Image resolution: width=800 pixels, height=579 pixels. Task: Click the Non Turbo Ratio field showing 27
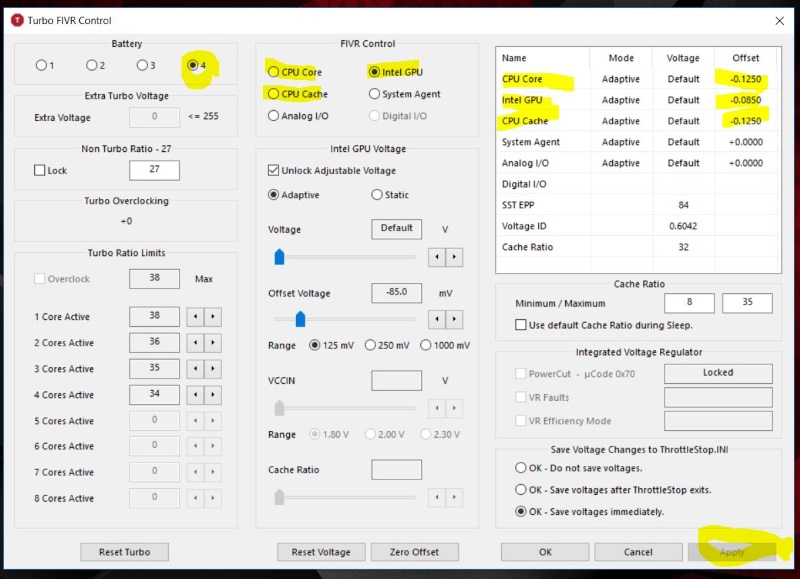[154, 170]
